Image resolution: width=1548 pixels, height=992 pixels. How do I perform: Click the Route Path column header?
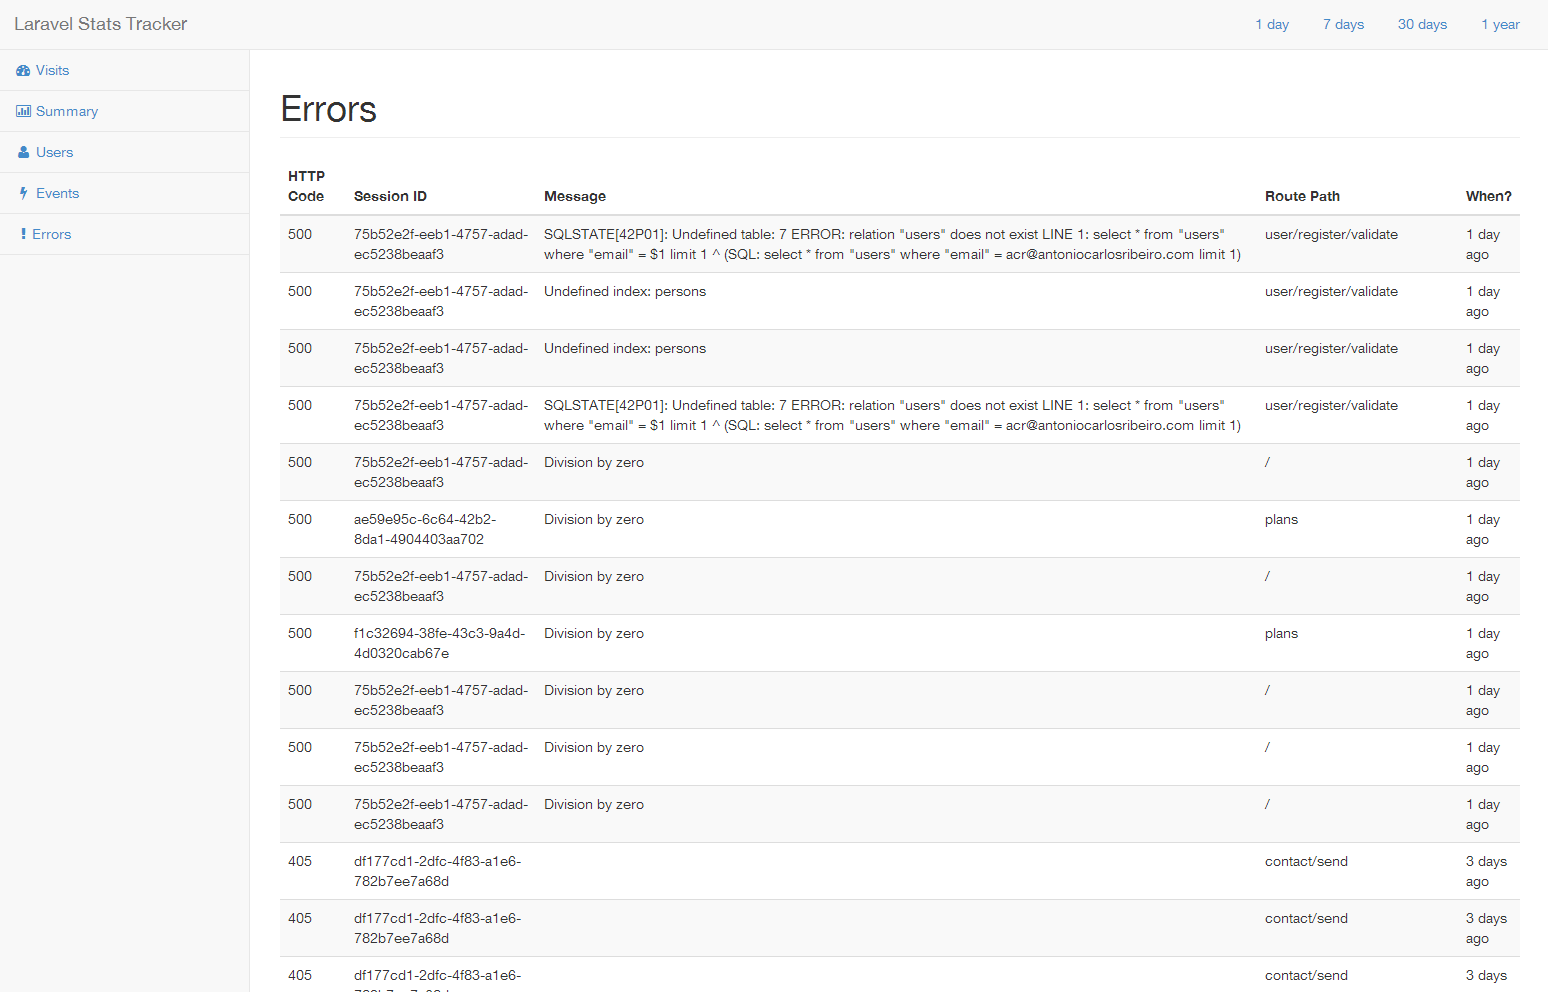coord(1302,197)
